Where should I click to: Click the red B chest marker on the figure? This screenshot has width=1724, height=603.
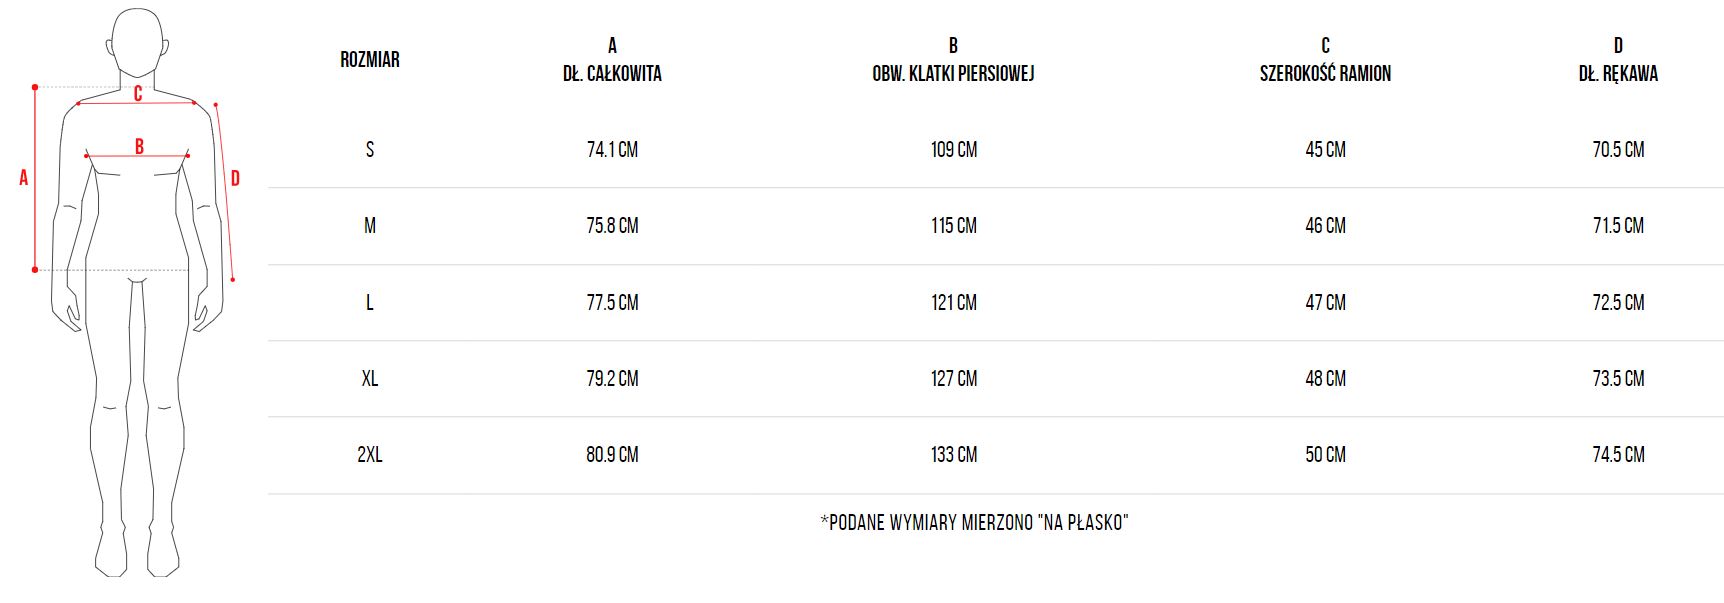click(139, 147)
